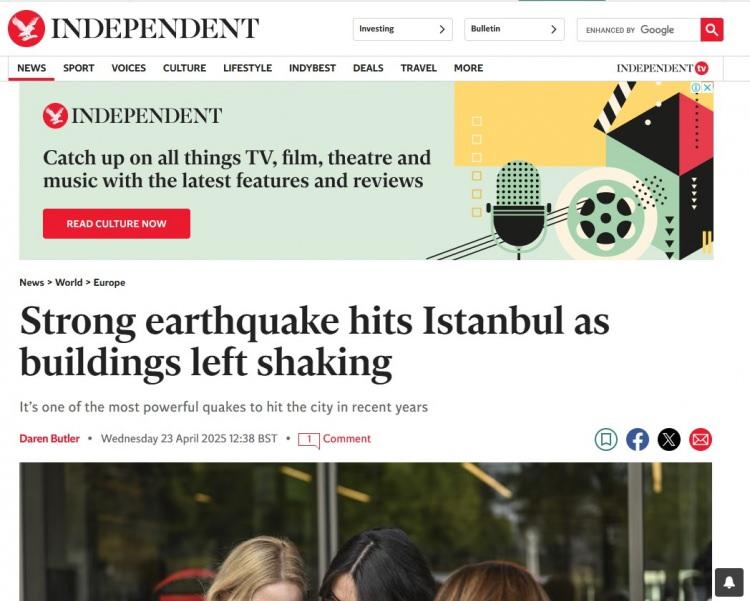Open the comment bubble count icon

[309, 440]
